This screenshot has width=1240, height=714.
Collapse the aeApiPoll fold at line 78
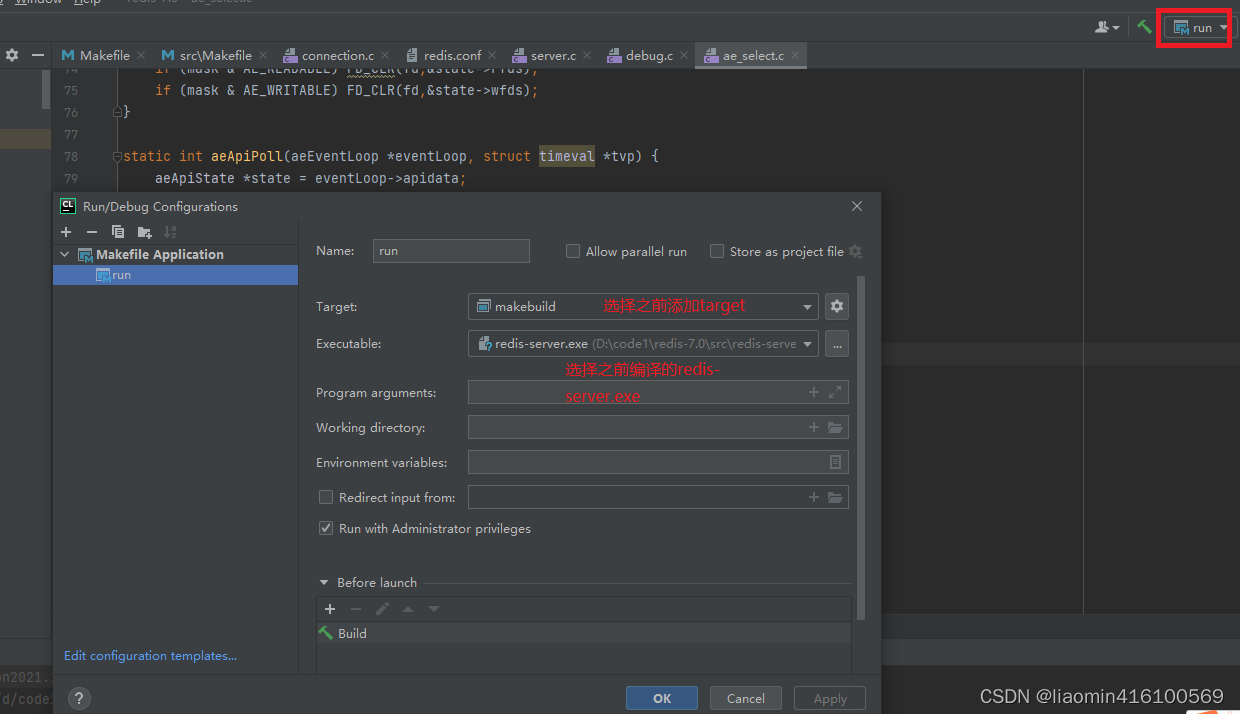[118, 156]
